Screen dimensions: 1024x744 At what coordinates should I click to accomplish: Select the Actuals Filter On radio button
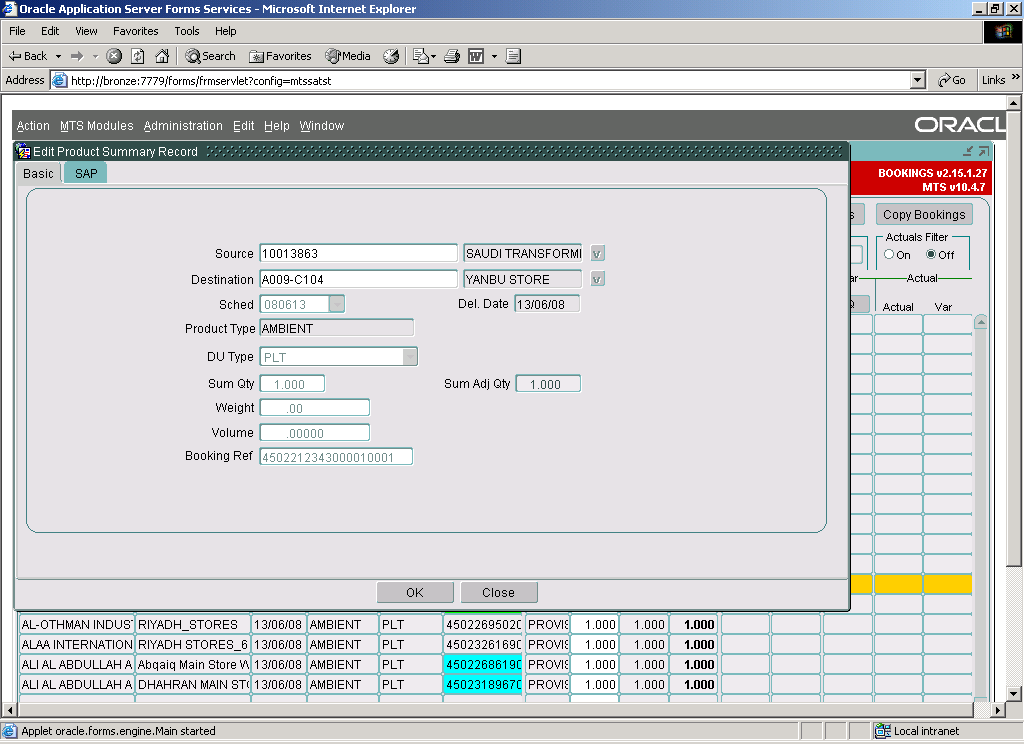[889, 254]
